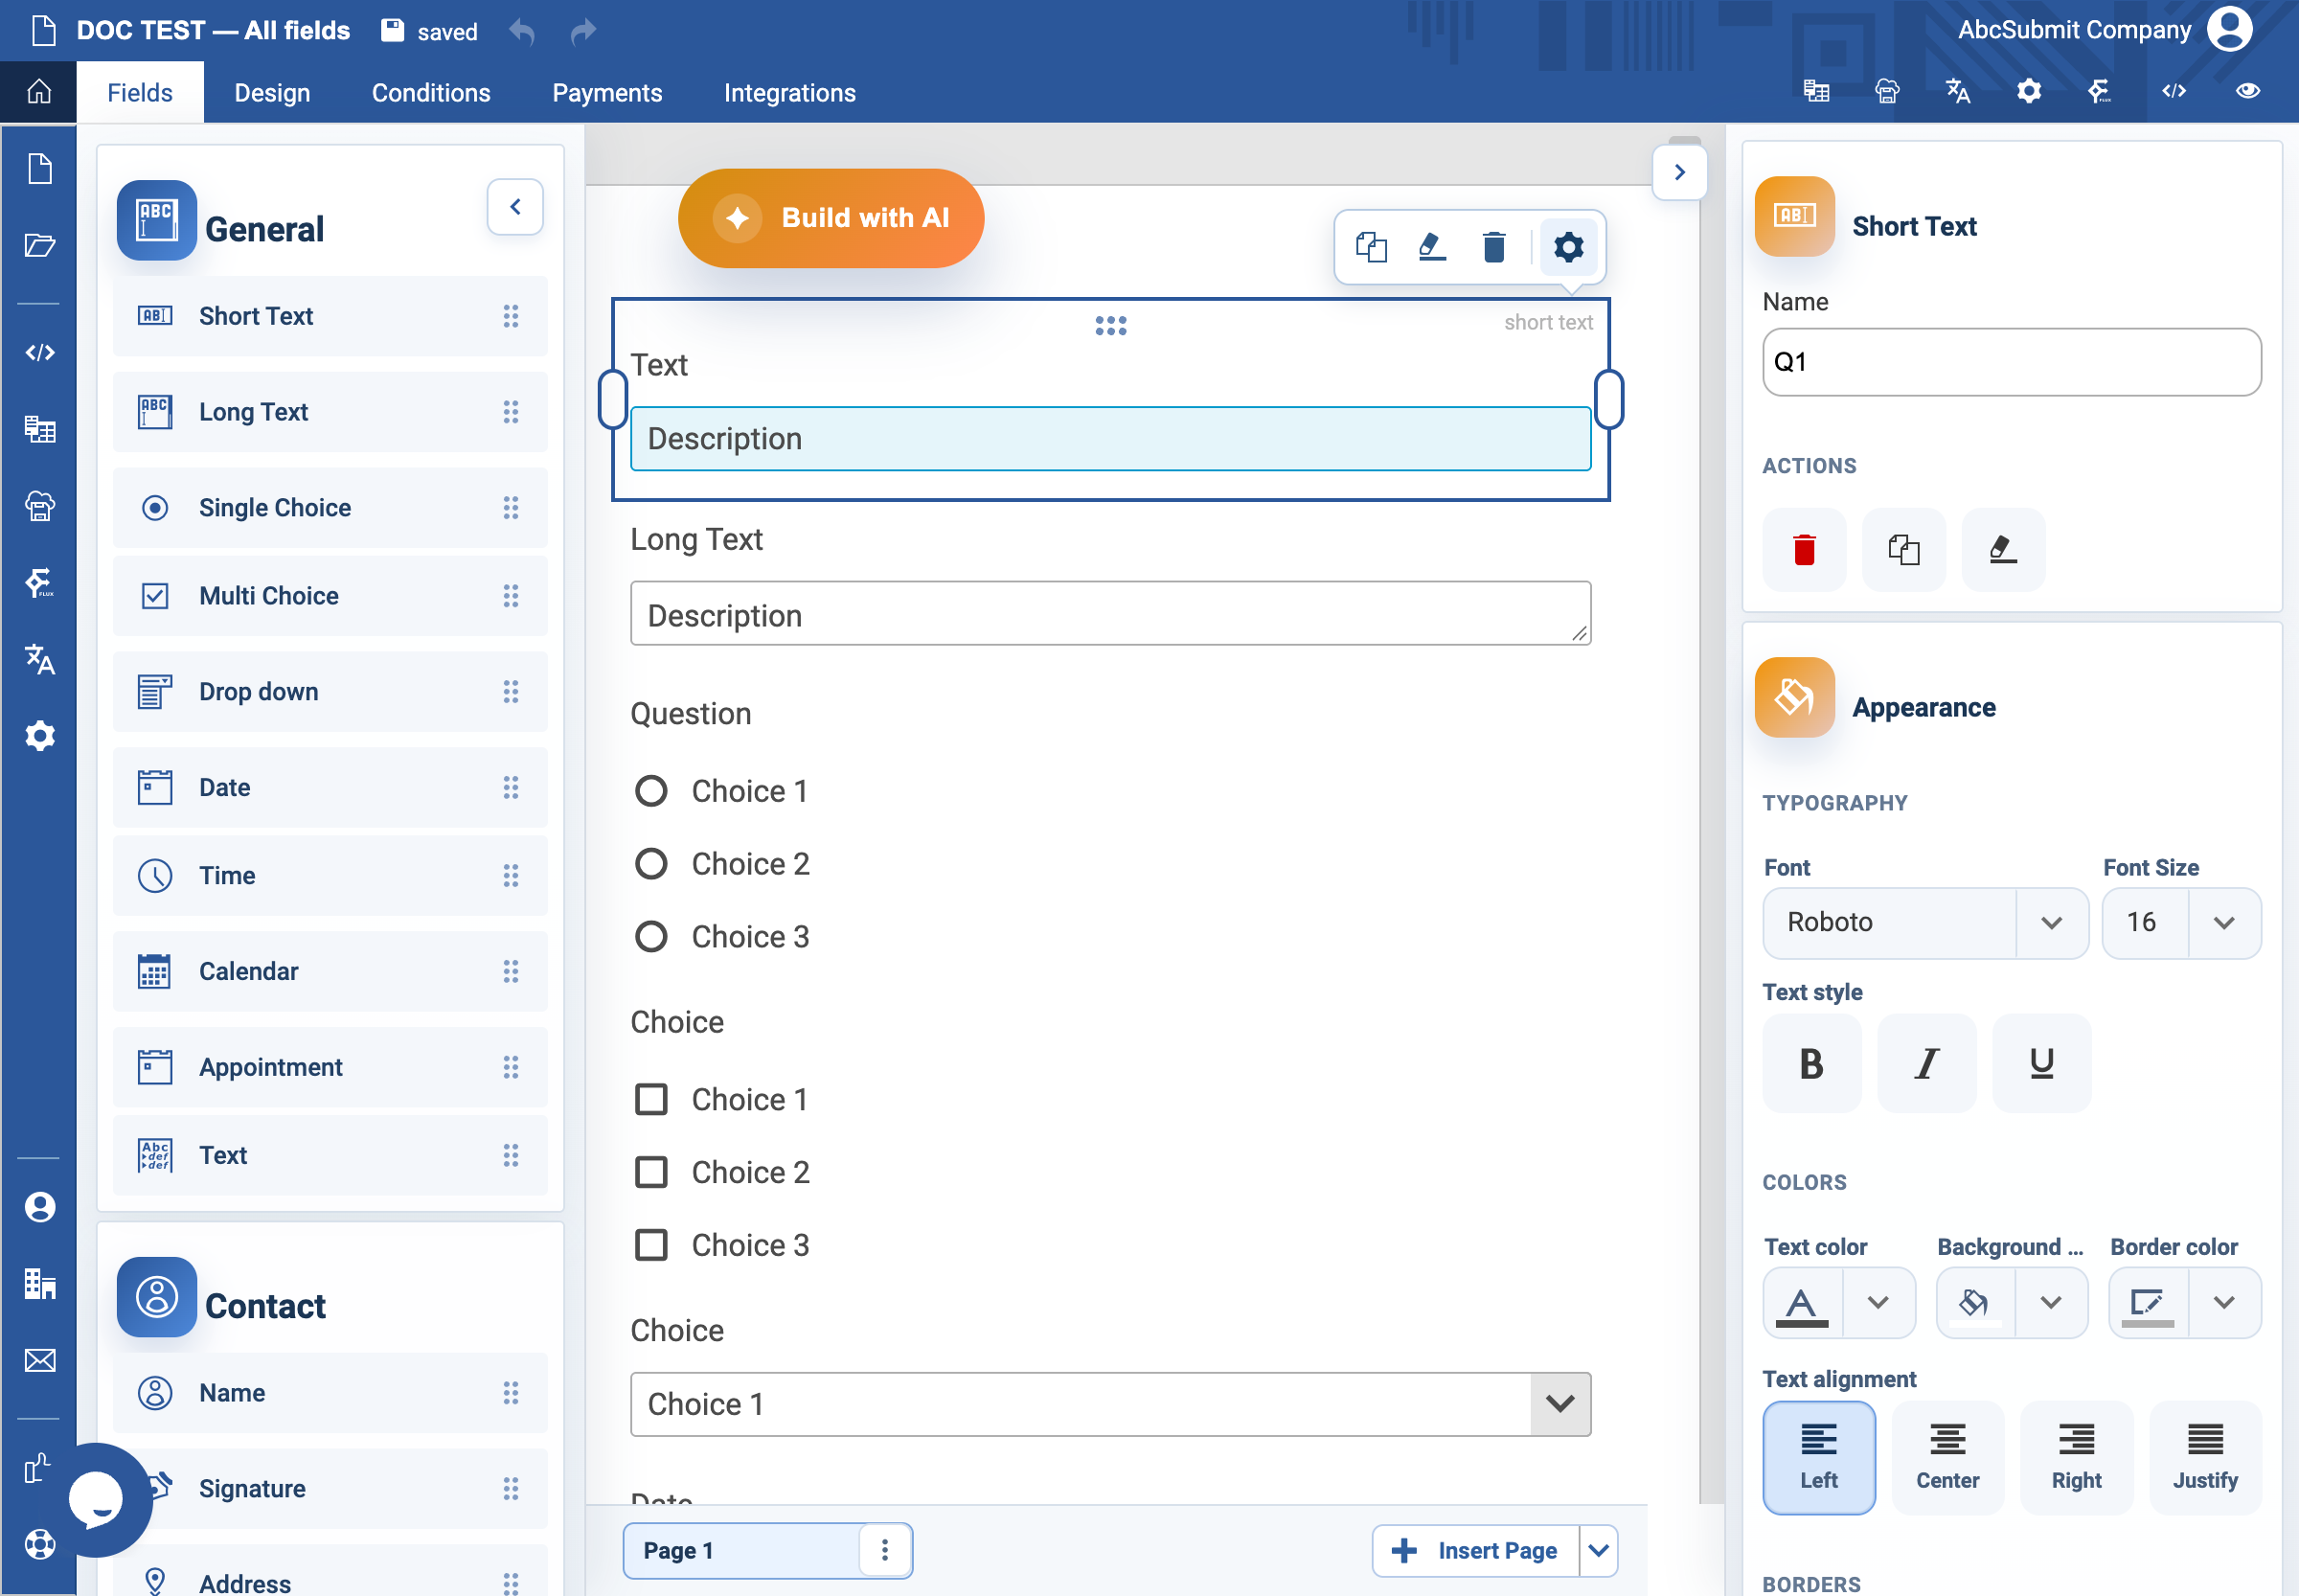Click the Insert Page button

[1475, 1551]
